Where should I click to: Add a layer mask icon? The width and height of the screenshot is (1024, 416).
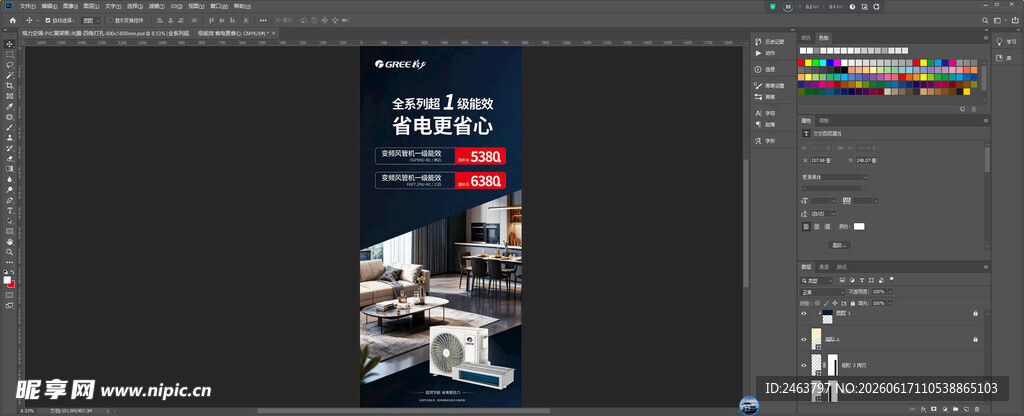(x=933, y=409)
